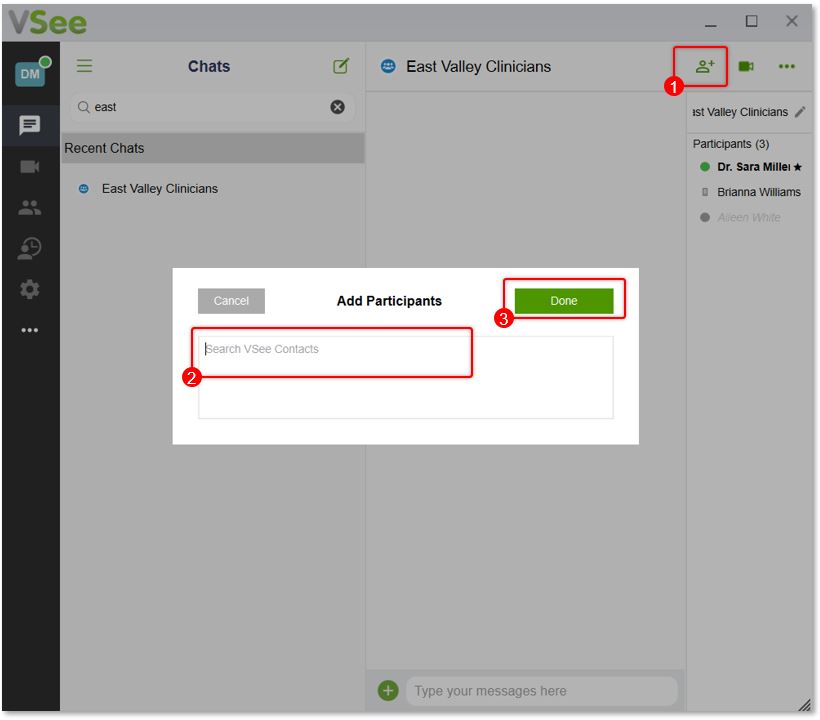Clear the 'east' search text
Image resolution: width=820 pixels, height=720 pixels.
point(338,107)
